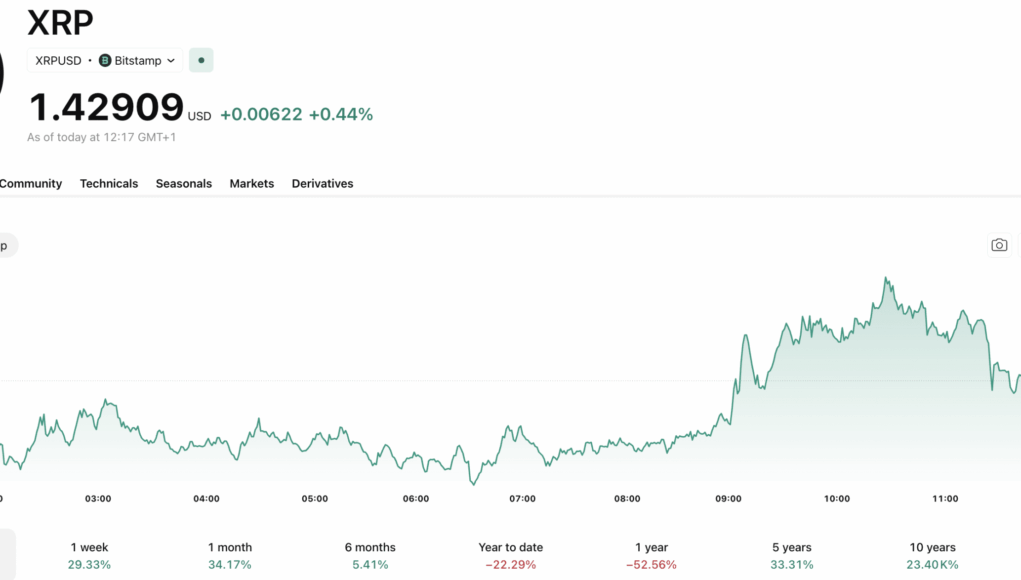Go to the Markets tab
This screenshot has width=1021, height=580.
tap(251, 184)
